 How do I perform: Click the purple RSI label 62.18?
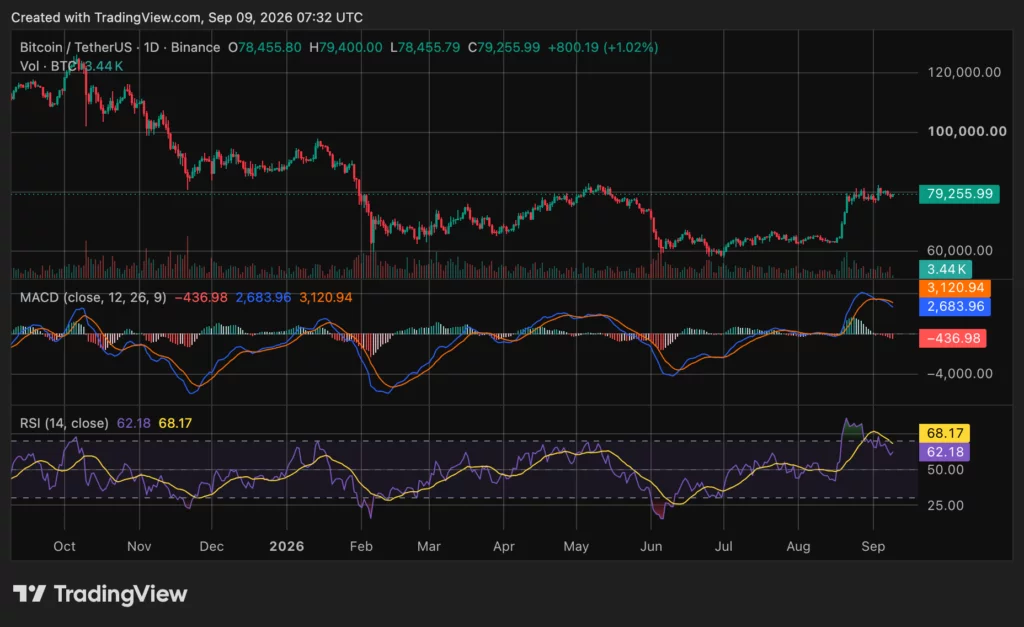point(944,452)
